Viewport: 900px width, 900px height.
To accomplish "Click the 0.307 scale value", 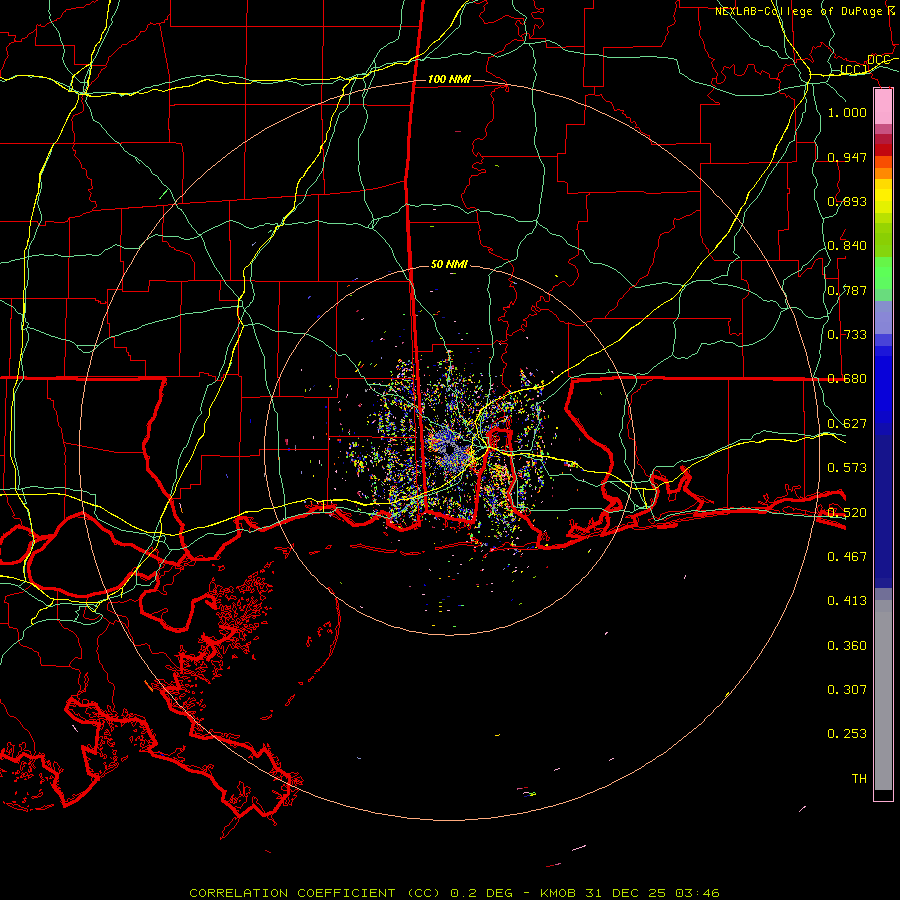I will pyautogui.click(x=847, y=689).
